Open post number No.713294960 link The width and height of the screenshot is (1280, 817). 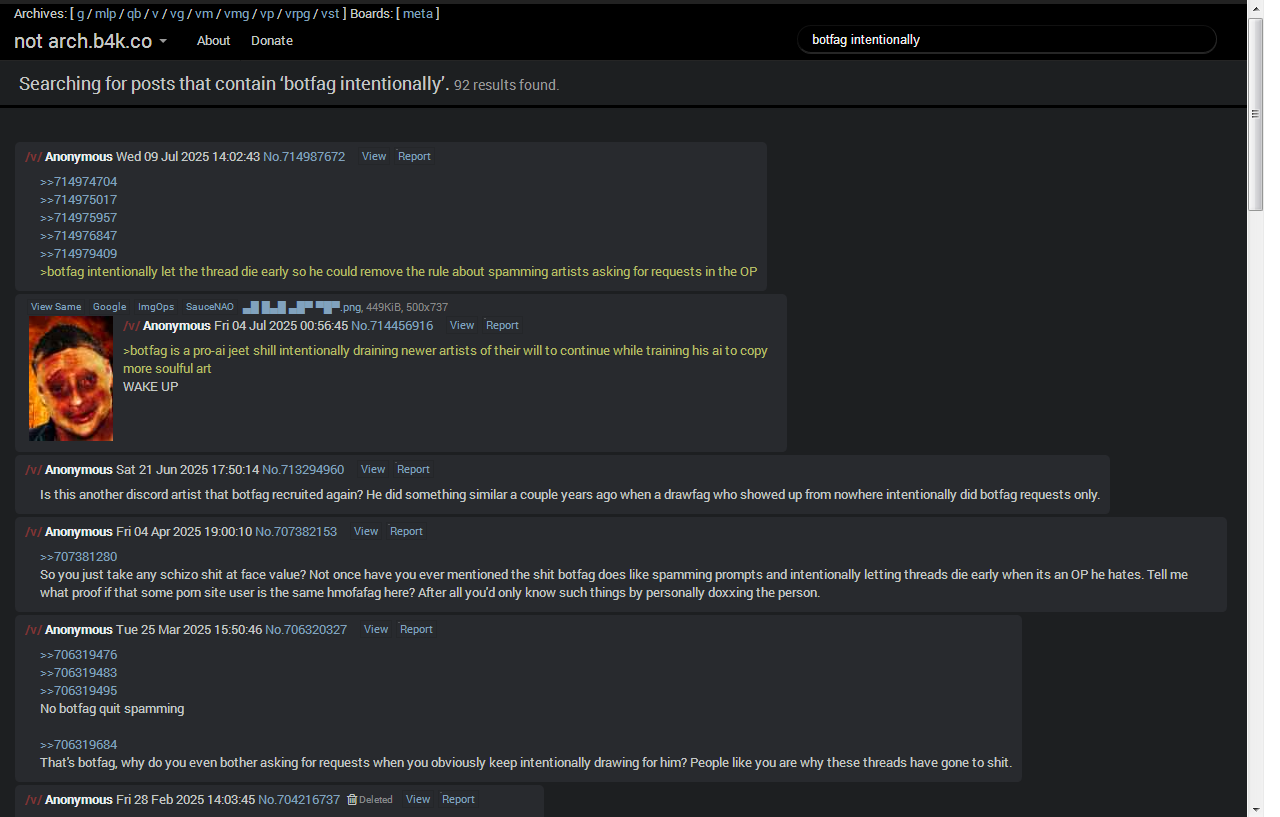click(x=303, y=470)
